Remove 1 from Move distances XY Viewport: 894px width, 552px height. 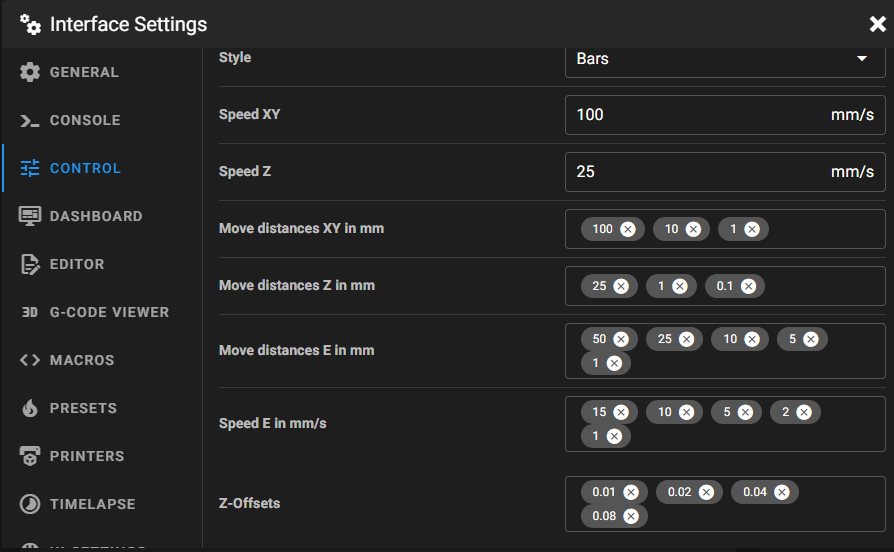752,229
